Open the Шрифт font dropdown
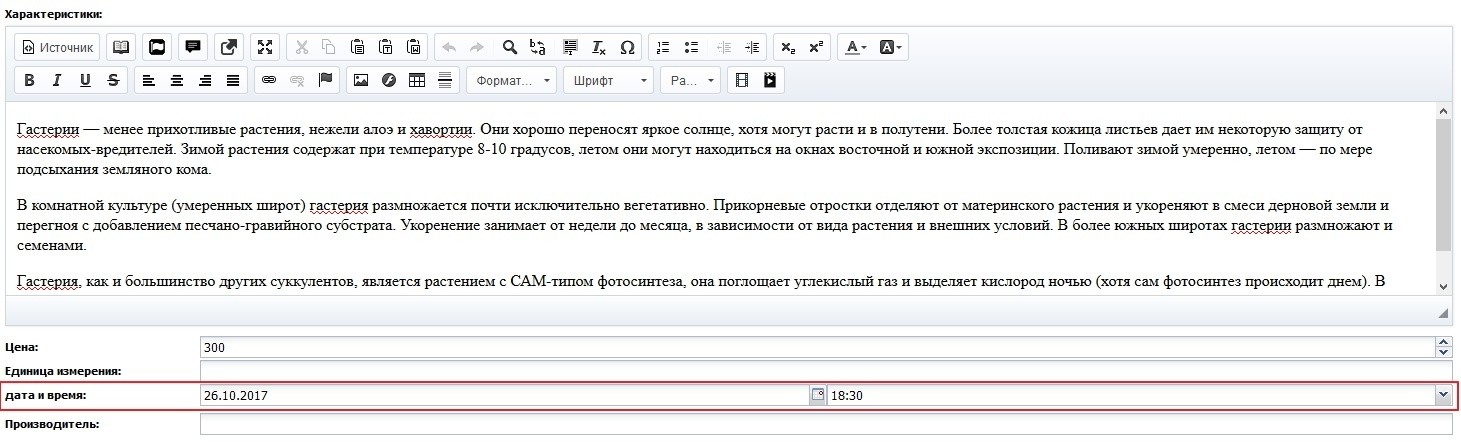 pyautogui.click(x=610, y=80)
